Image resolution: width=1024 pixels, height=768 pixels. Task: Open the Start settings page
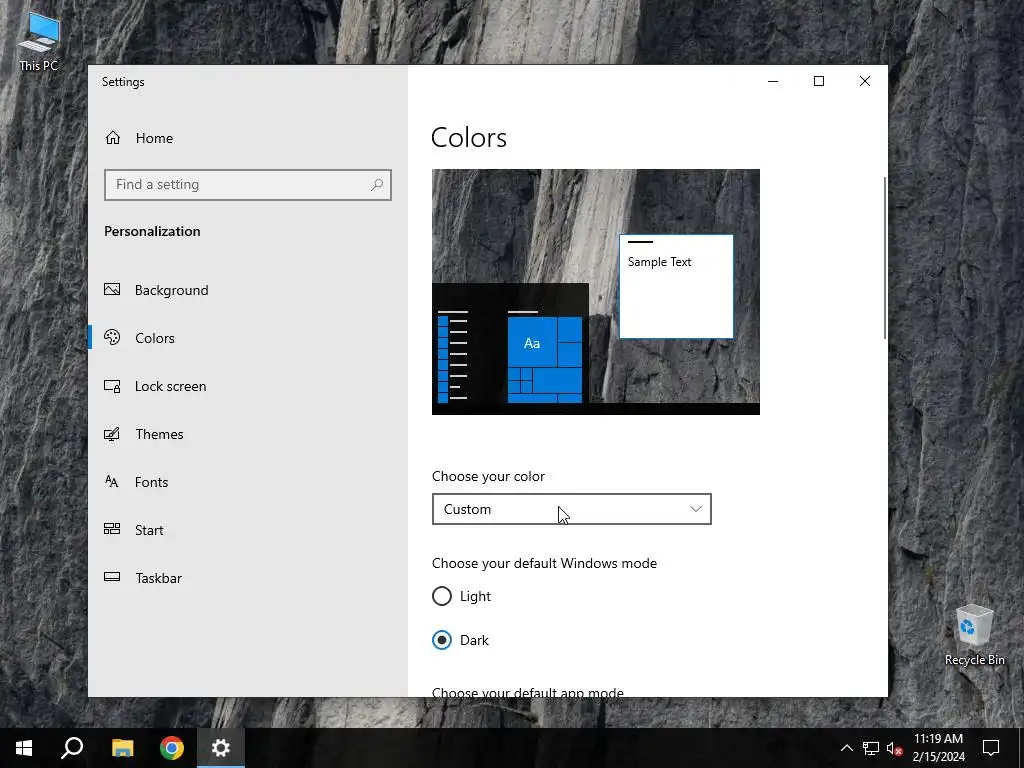[x=248, y=530]
